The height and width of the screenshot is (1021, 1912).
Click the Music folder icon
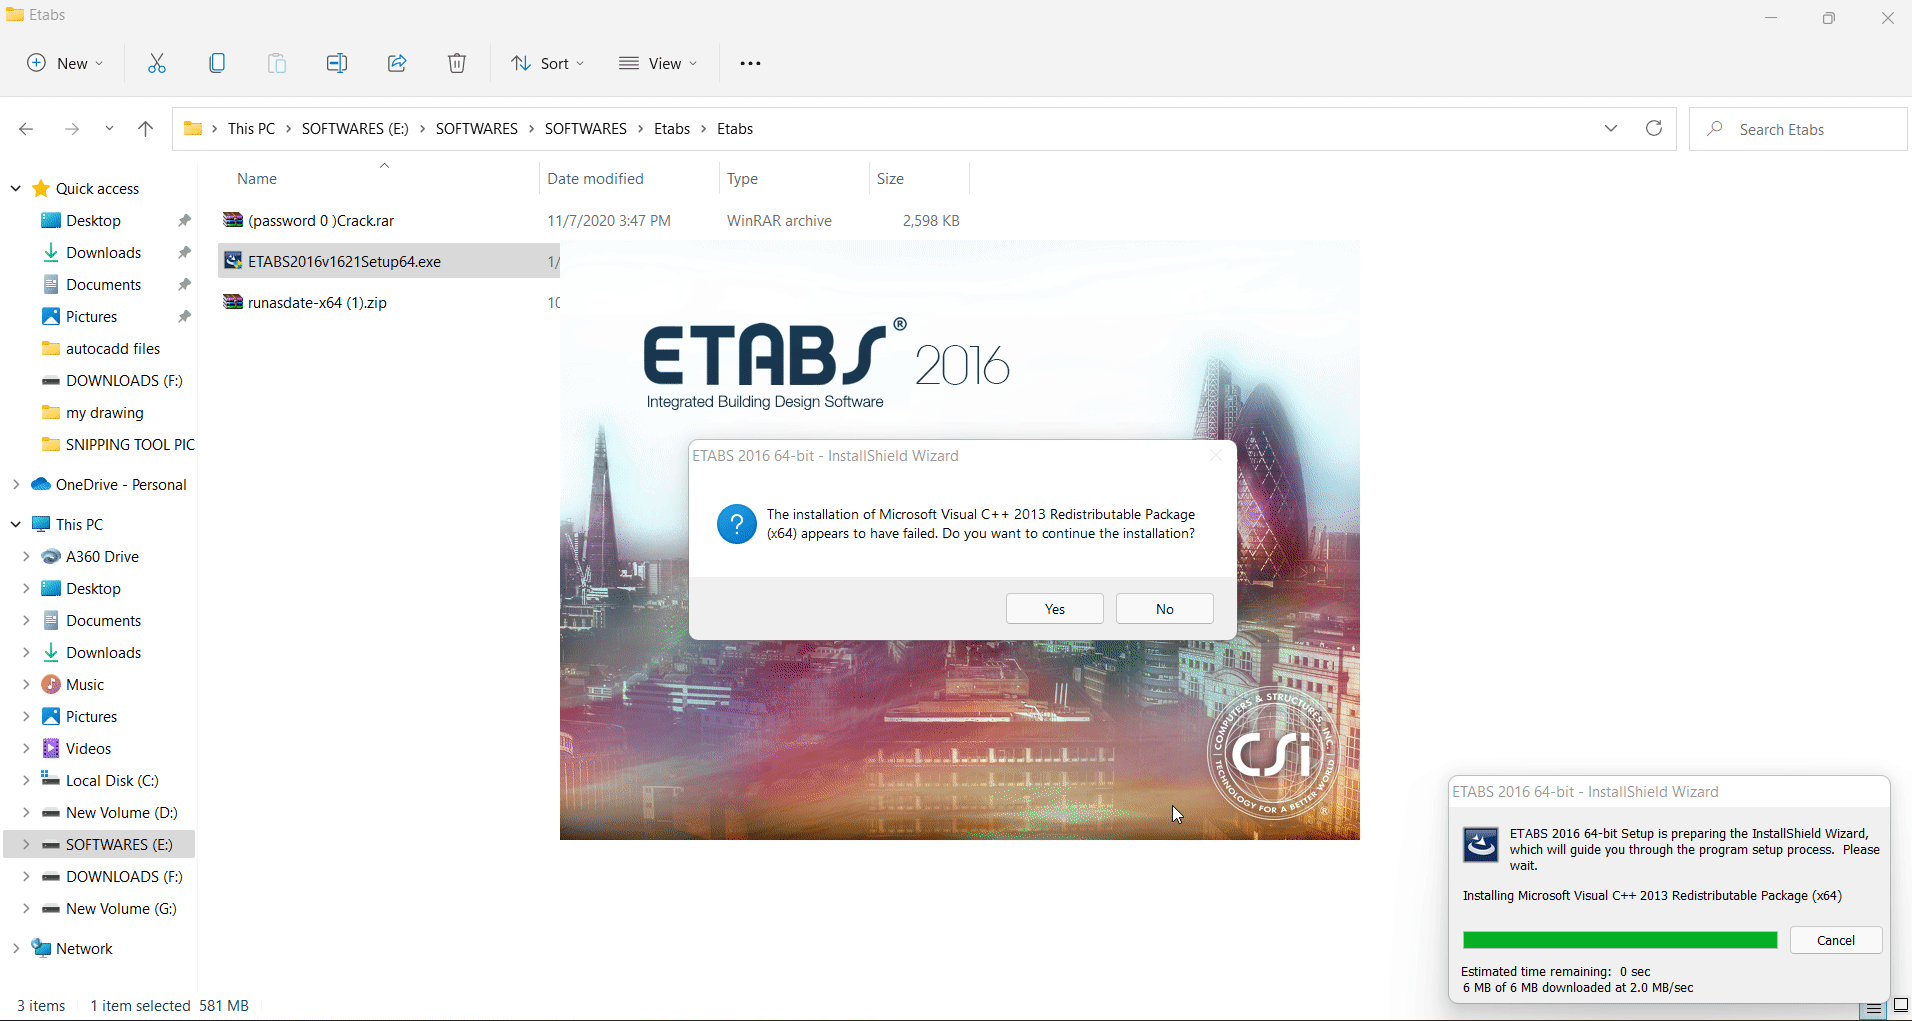click(51, 684)
